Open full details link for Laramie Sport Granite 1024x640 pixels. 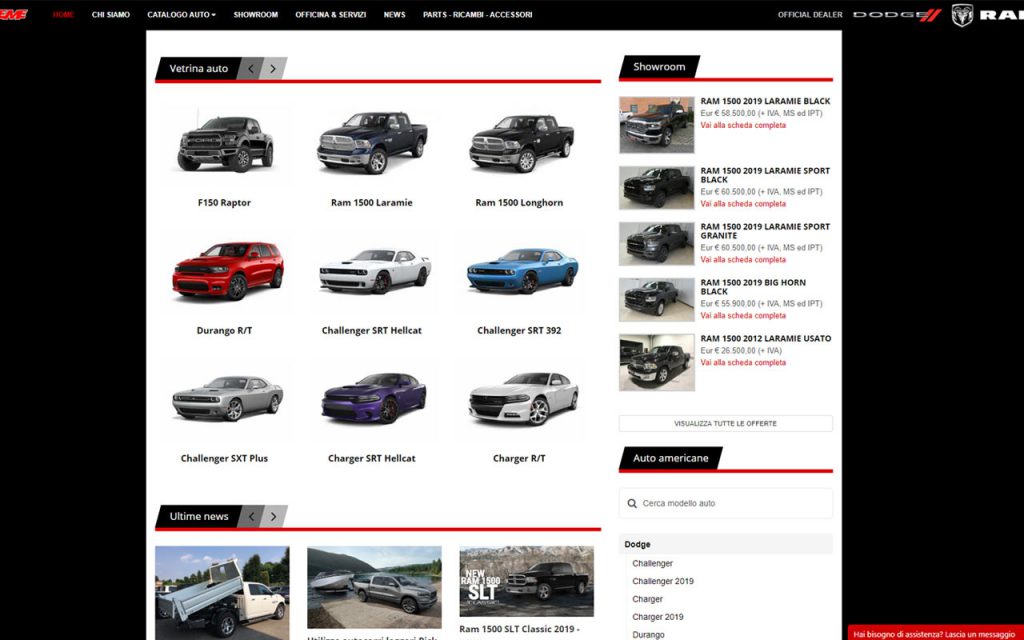(743, 260)
